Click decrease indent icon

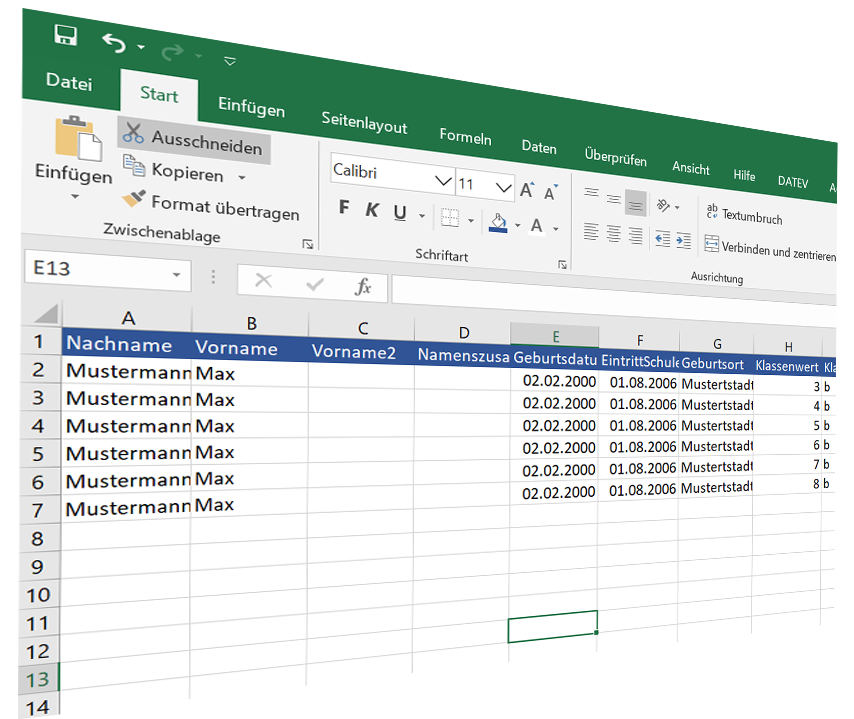coord(663,238)
